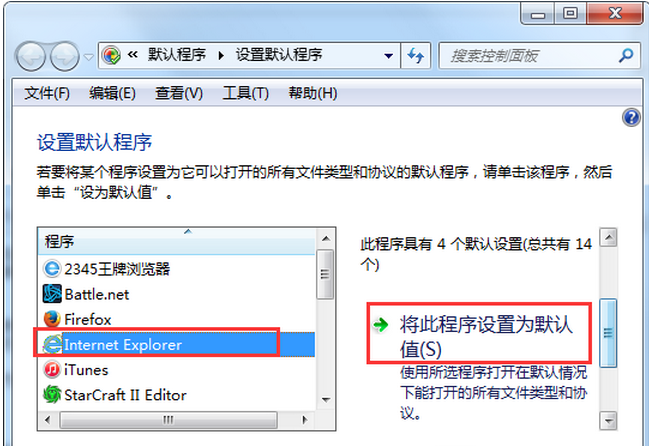Open help with blue question mark icon

click(631, 118)
